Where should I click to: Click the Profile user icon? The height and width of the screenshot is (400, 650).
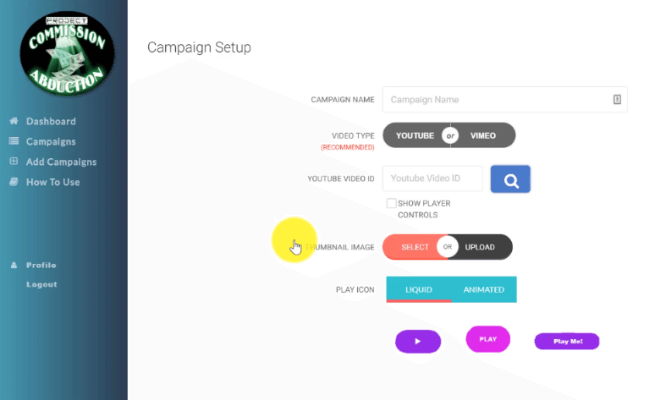14,265
